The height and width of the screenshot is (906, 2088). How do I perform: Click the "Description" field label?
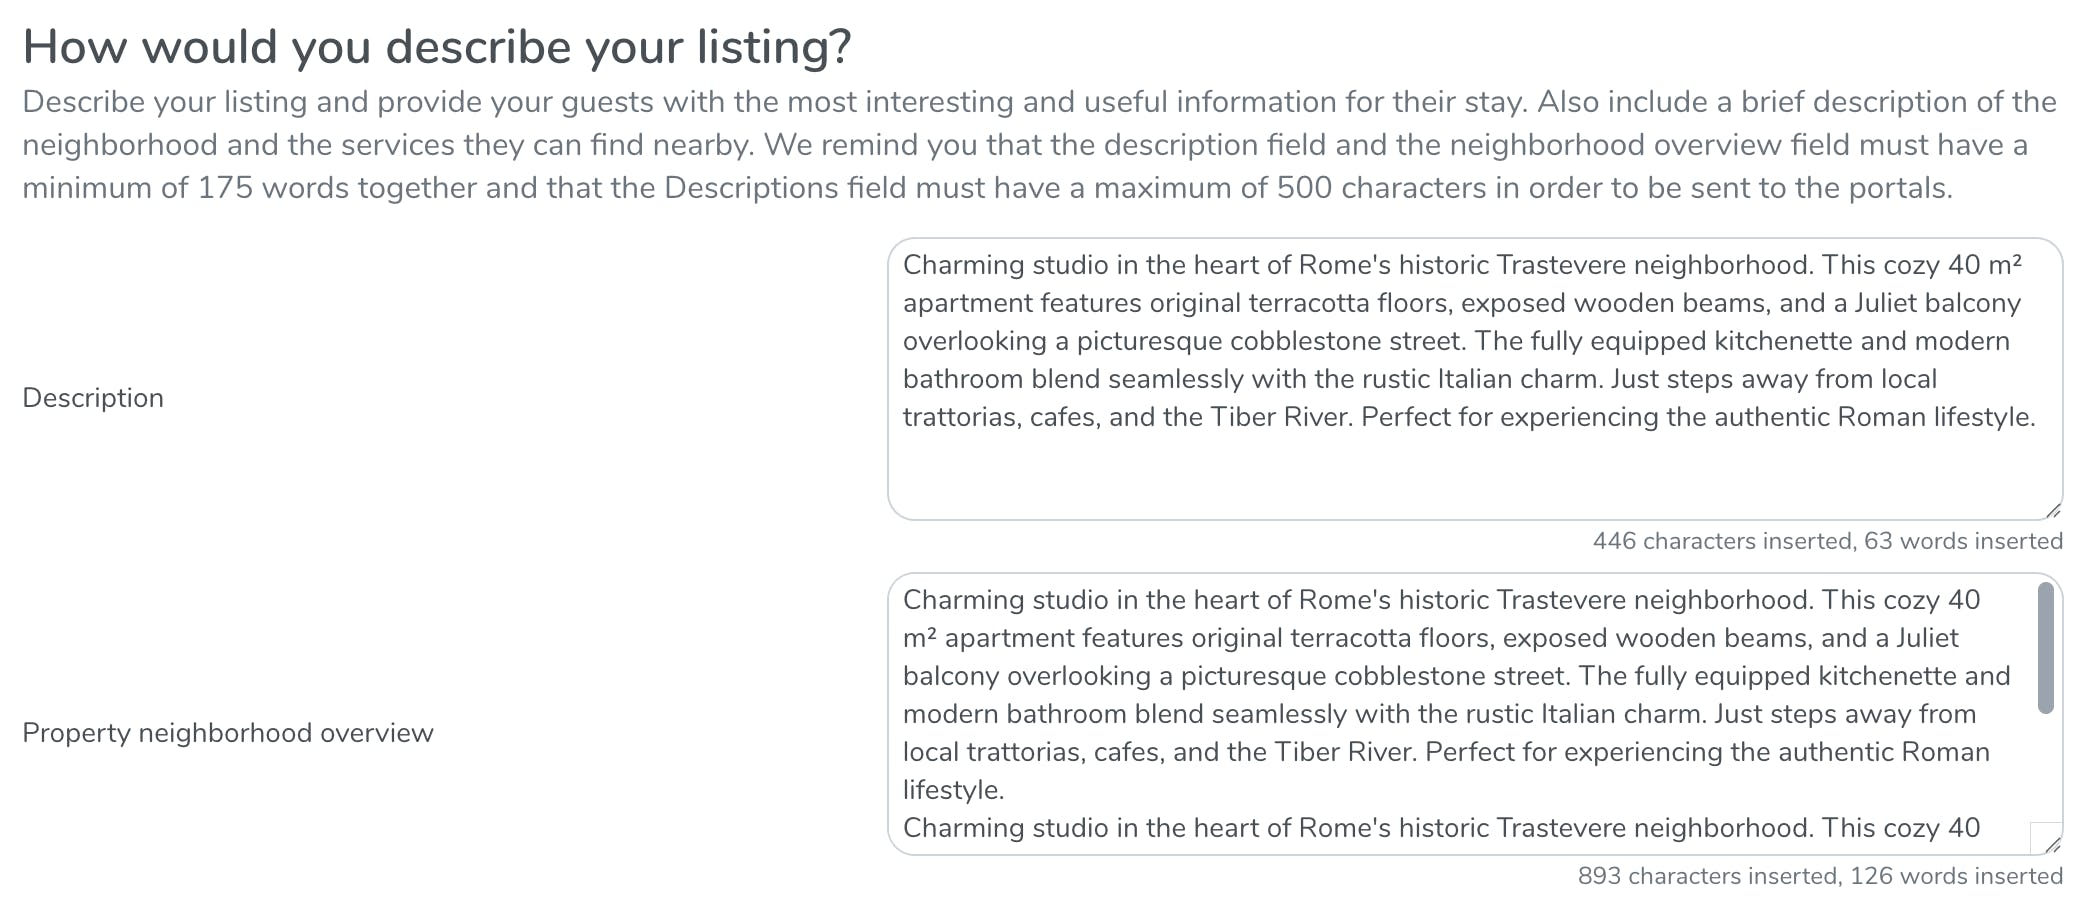pos(93,398)
